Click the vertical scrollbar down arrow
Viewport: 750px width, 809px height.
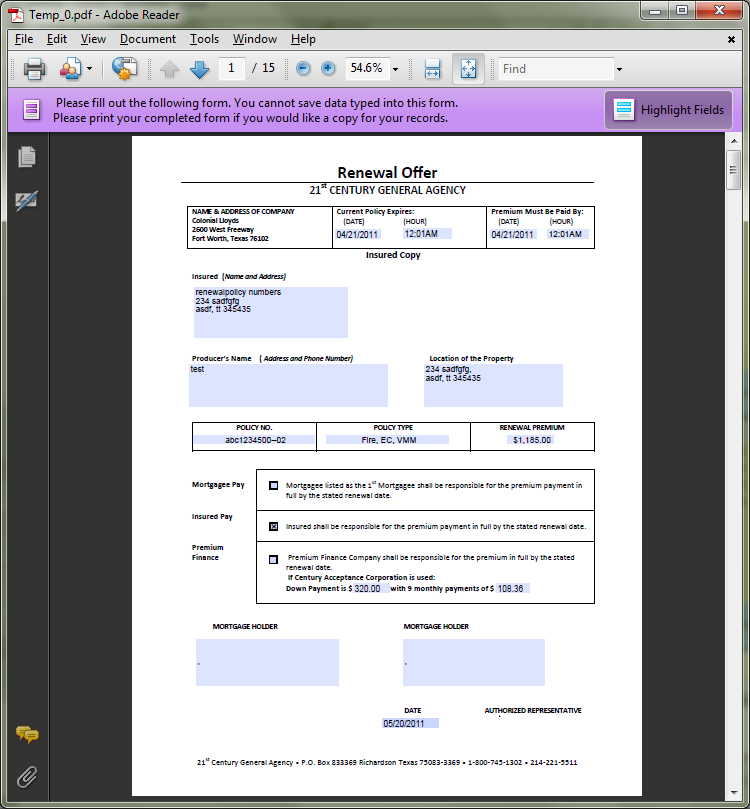pyautogui.click(x=733, y=792)
